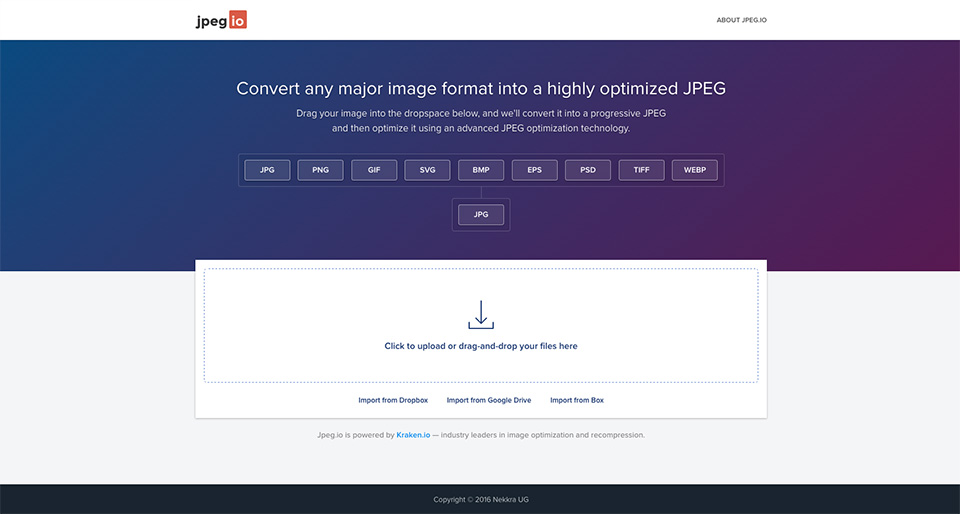
Task: Select the PNG format button
Action: coord(320,170)
